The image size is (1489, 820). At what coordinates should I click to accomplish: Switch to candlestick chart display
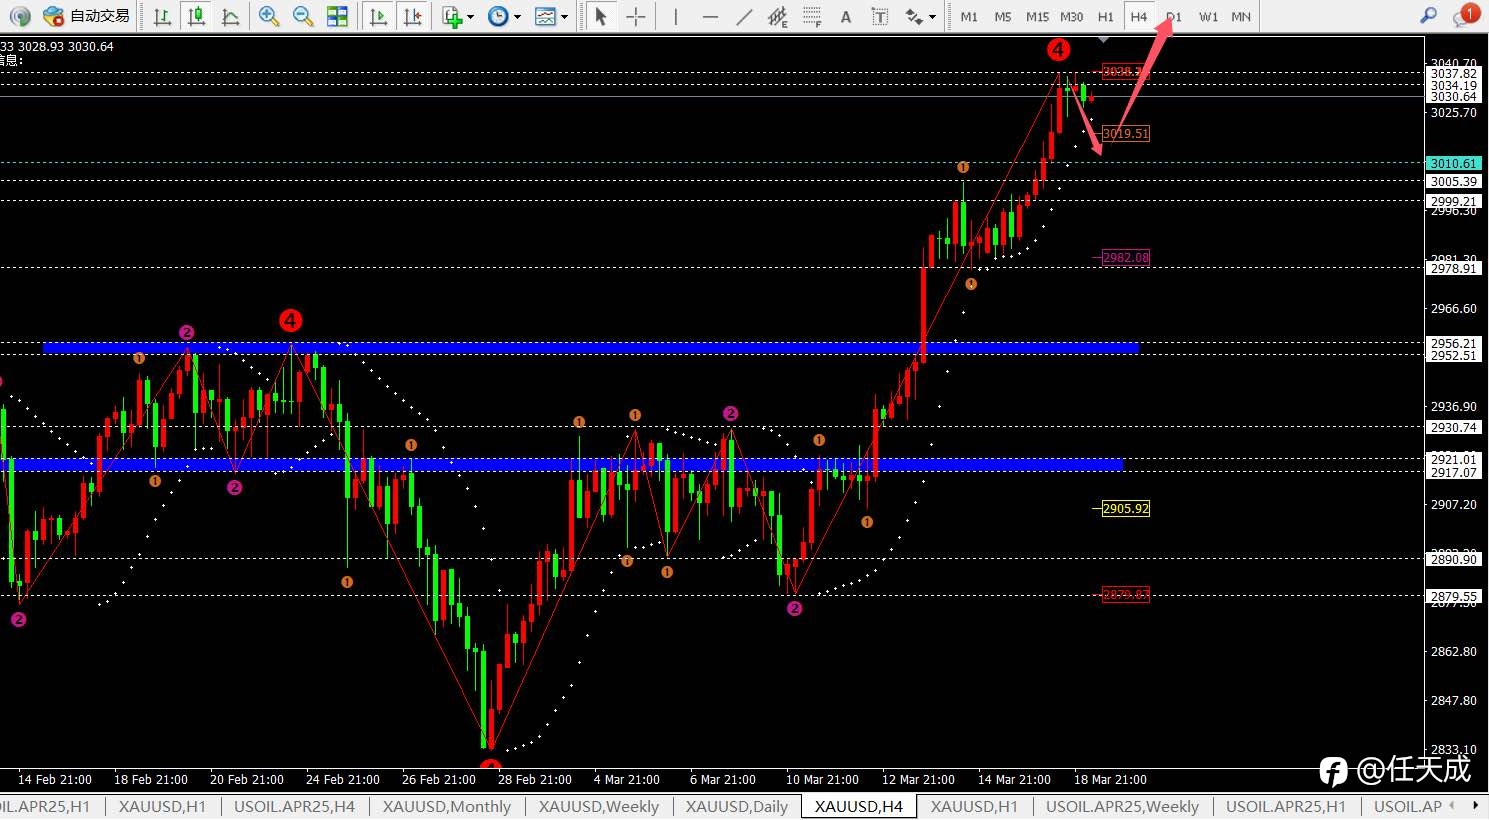(x=196, y=16)
